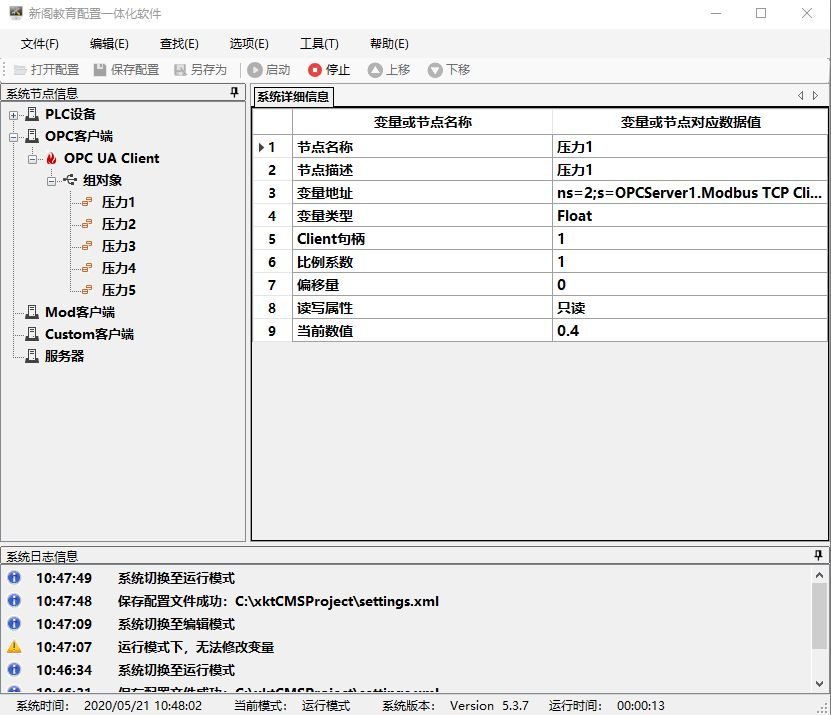Collapse the 组对象 group node
This screenshot has width=831, height=715.
pos(52,181)
